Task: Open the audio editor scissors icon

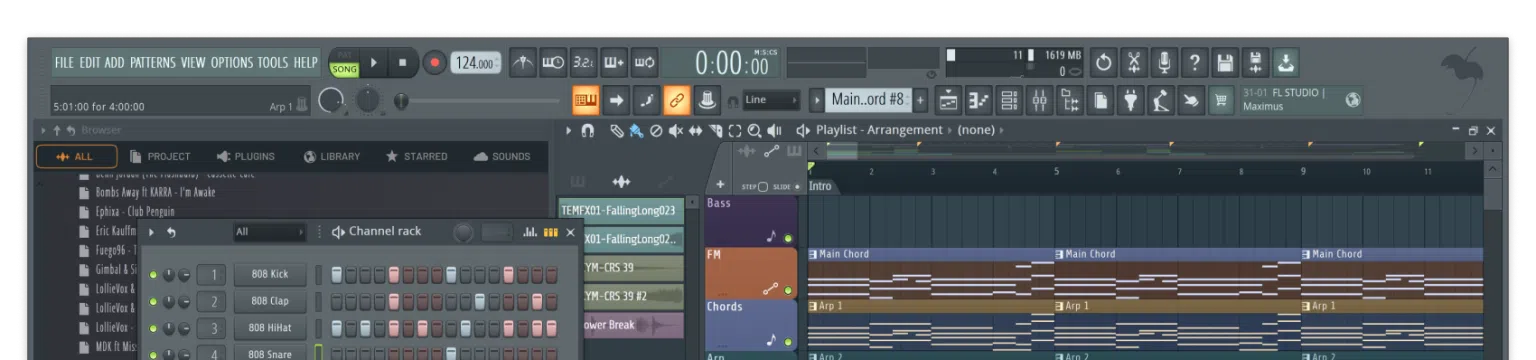Action: [x=1133, y=63]
